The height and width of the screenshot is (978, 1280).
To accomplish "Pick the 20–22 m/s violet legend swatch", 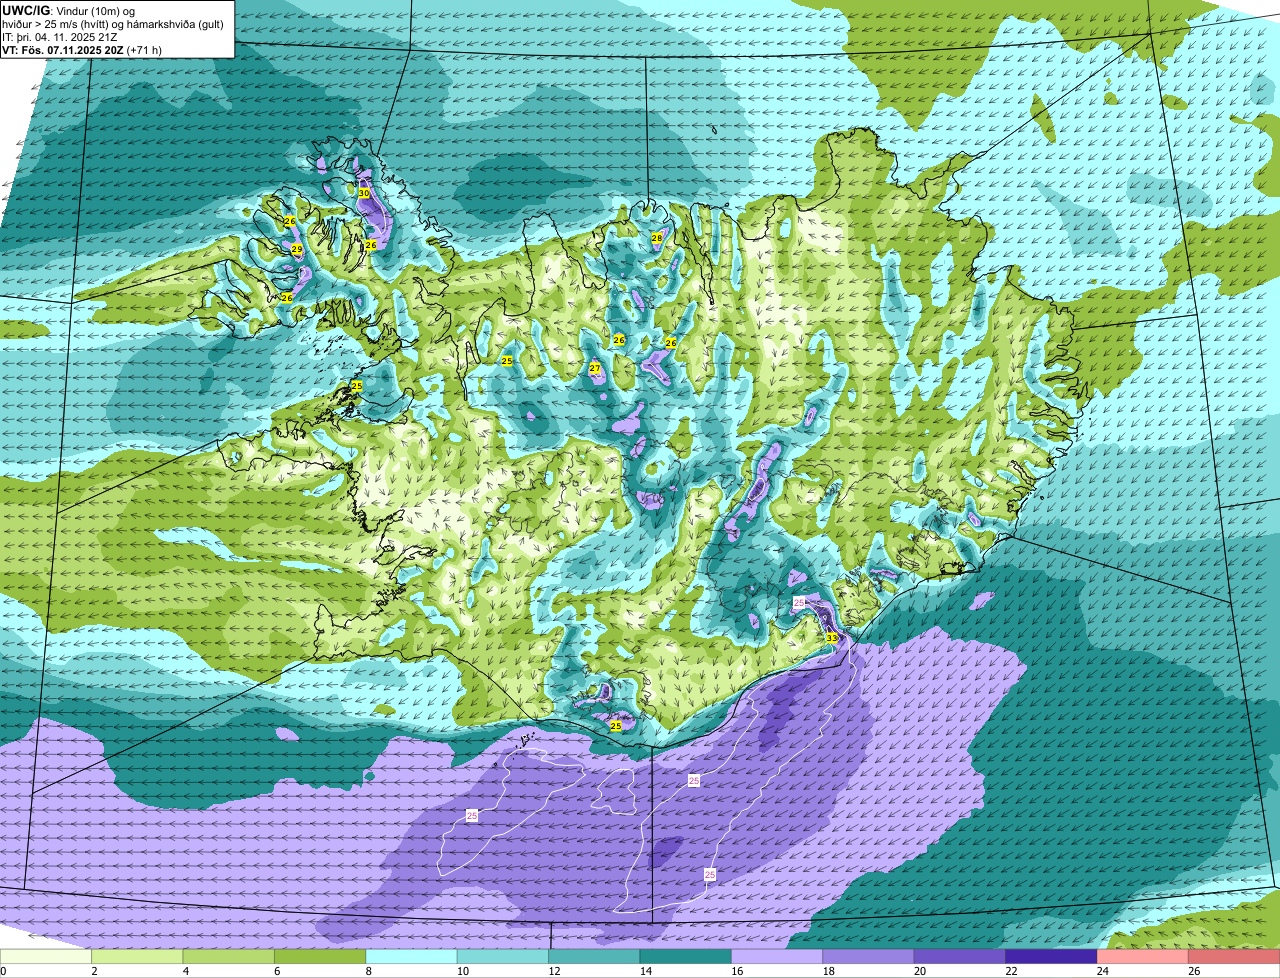I will 960,956.
